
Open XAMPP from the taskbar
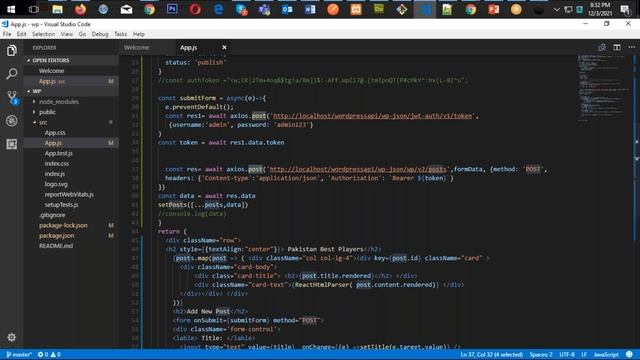click(x=356, y=9)
